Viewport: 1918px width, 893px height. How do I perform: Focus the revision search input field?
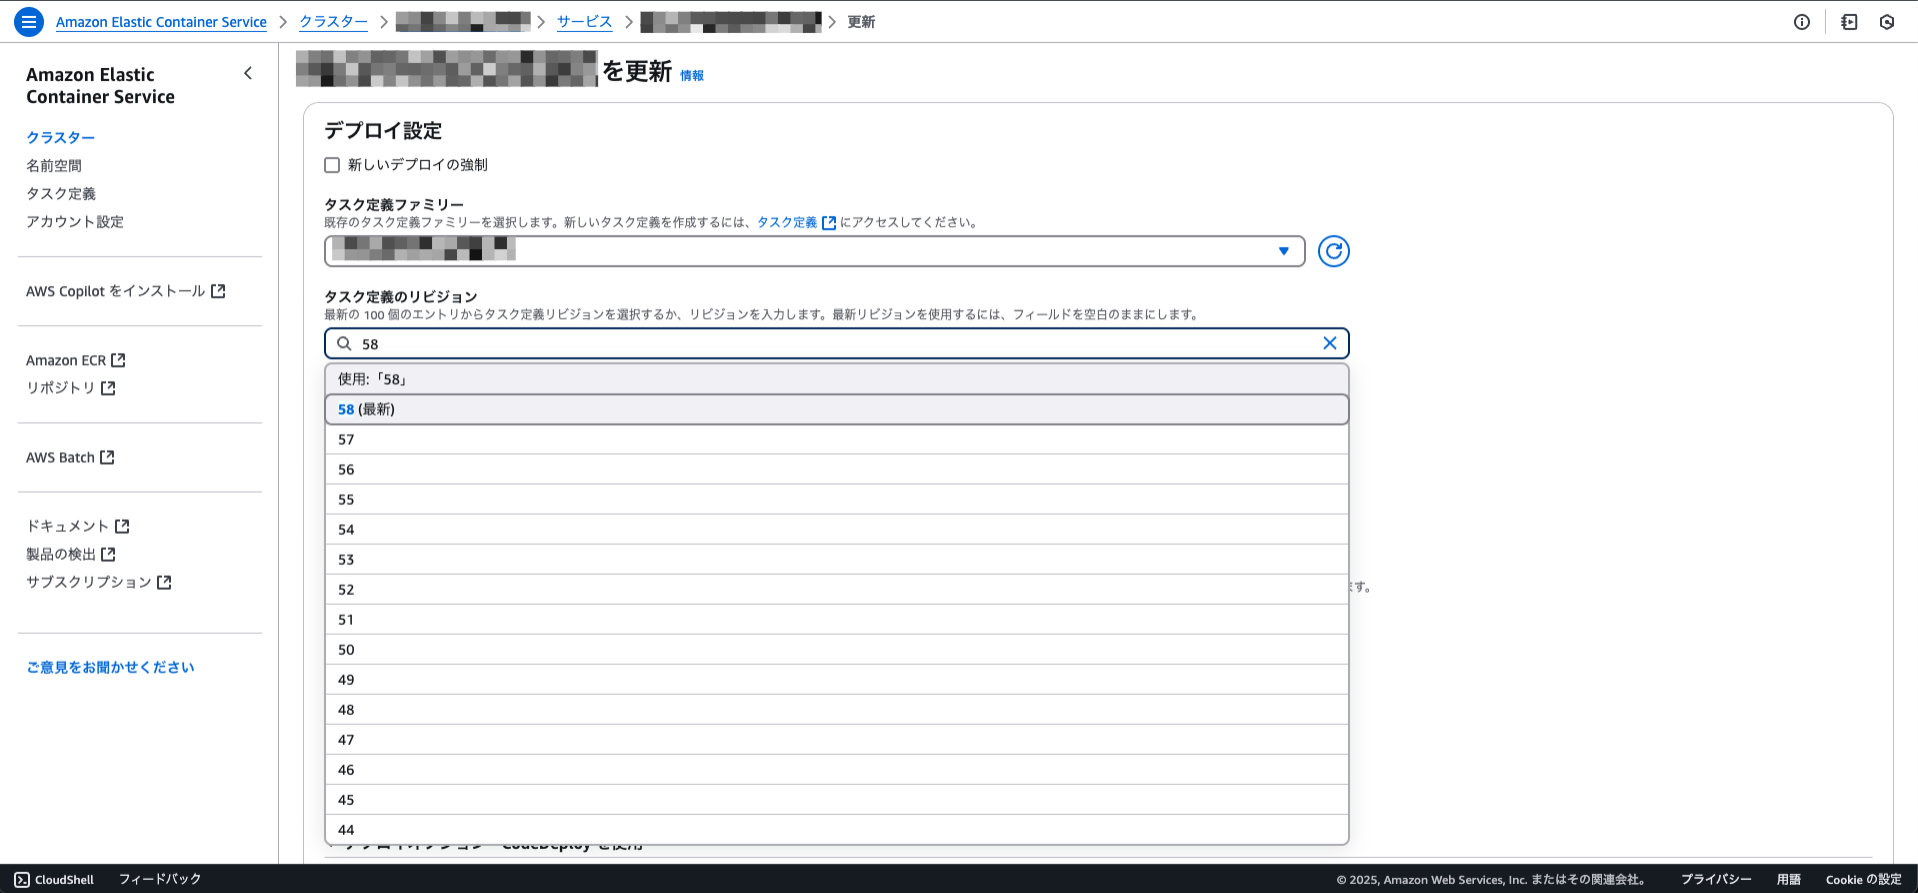pos(837,343)
